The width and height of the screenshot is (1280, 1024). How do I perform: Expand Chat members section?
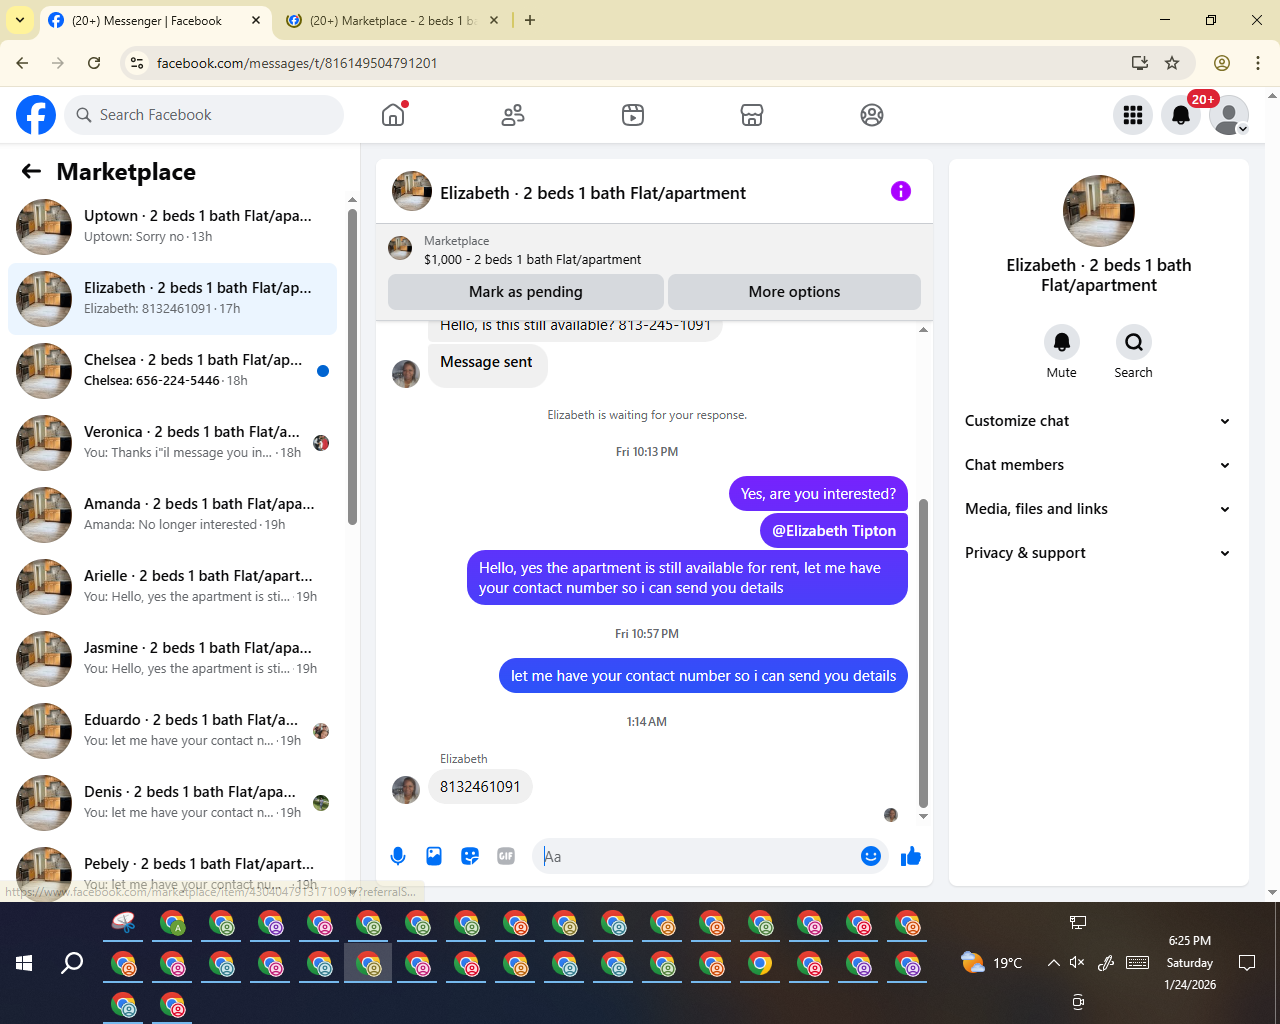pos(1098,465)
